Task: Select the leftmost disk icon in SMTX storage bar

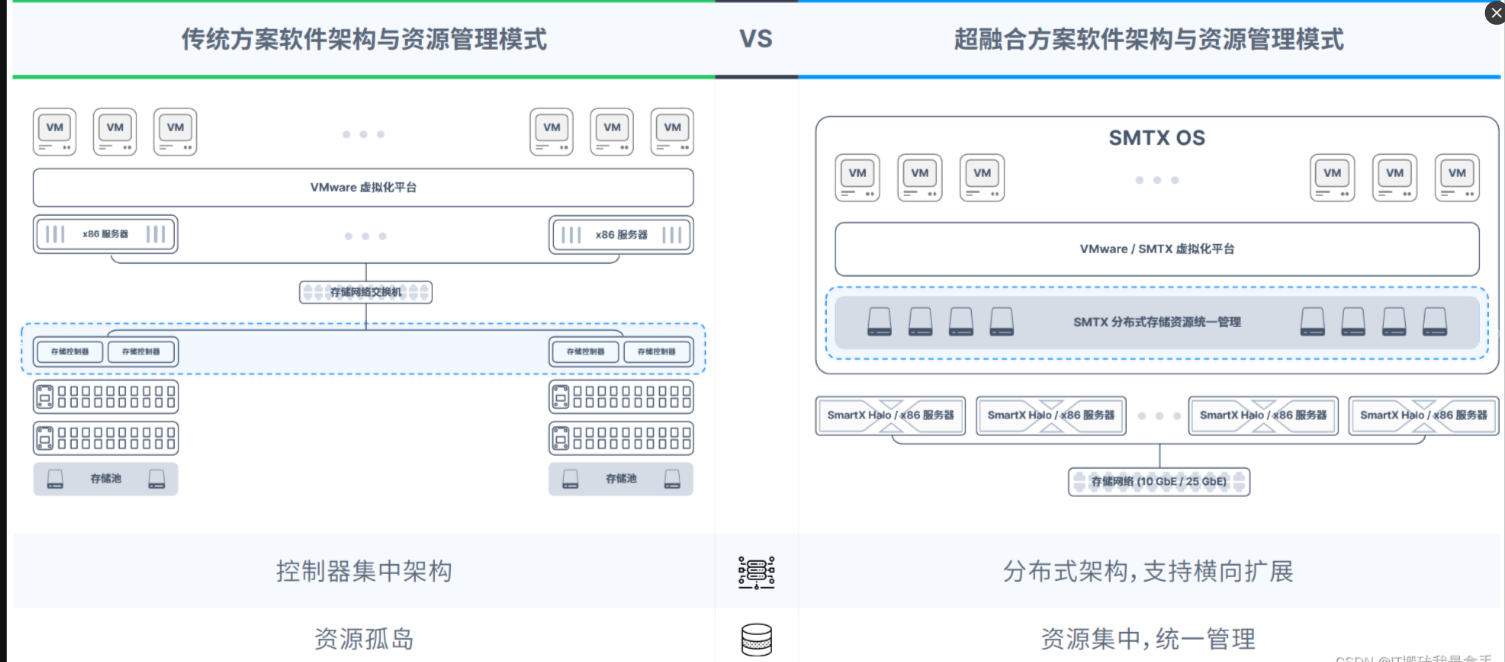Action: [x=879, y=322]
